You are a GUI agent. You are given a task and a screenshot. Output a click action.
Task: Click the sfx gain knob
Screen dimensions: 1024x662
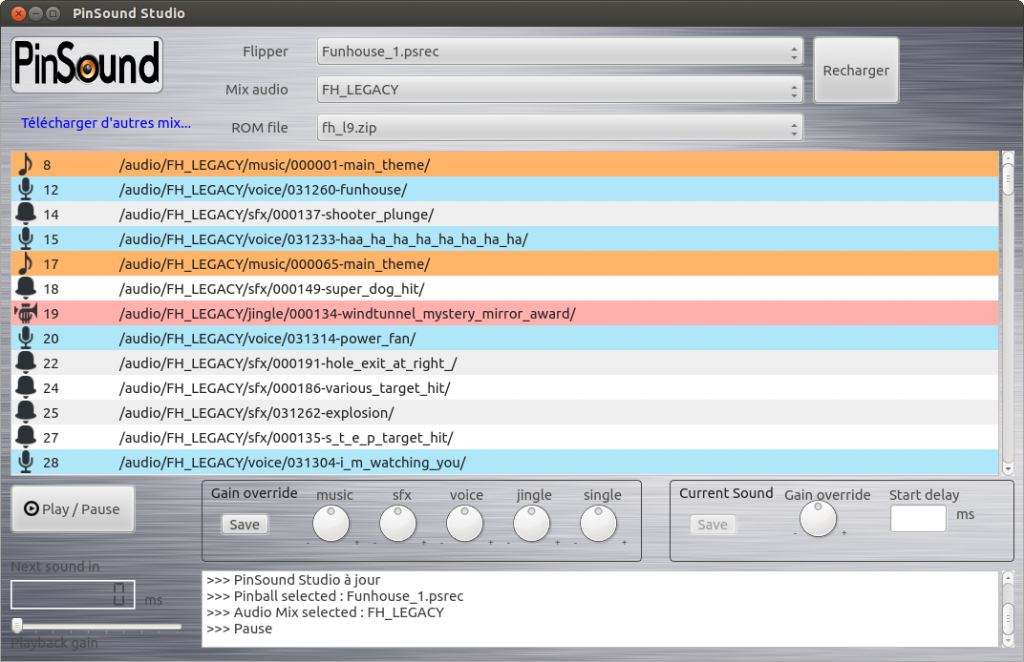pyautogui.click(x=398, y=523)
